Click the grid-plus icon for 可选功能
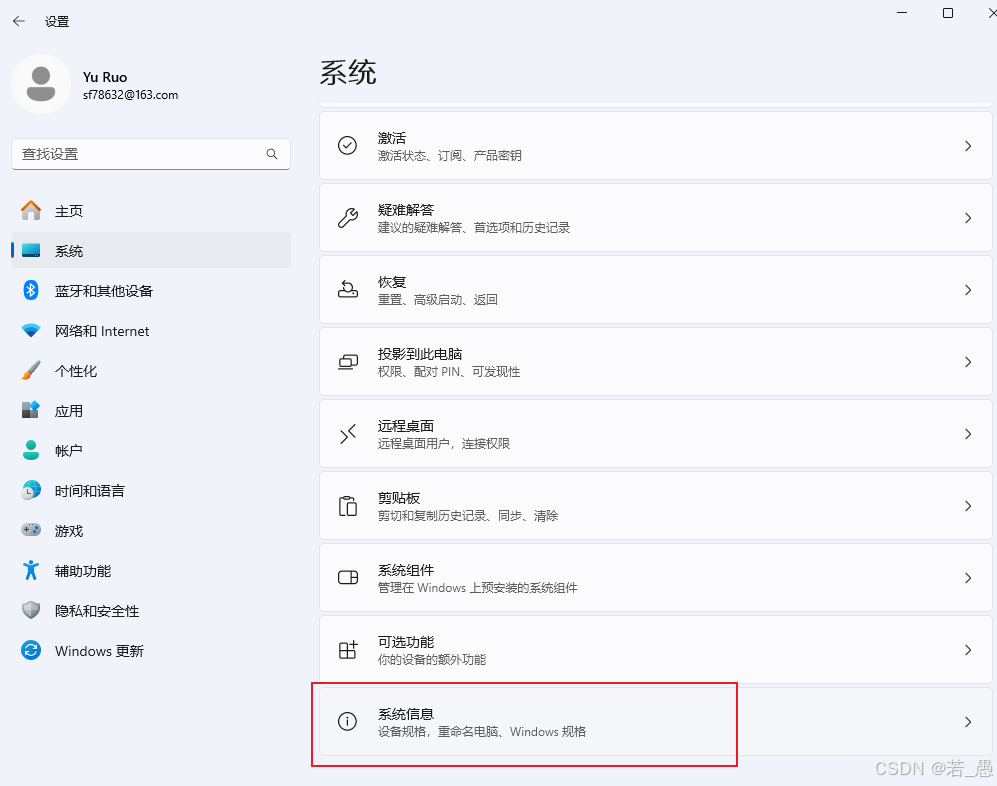997x786 pixels. (x=347, y=650)
